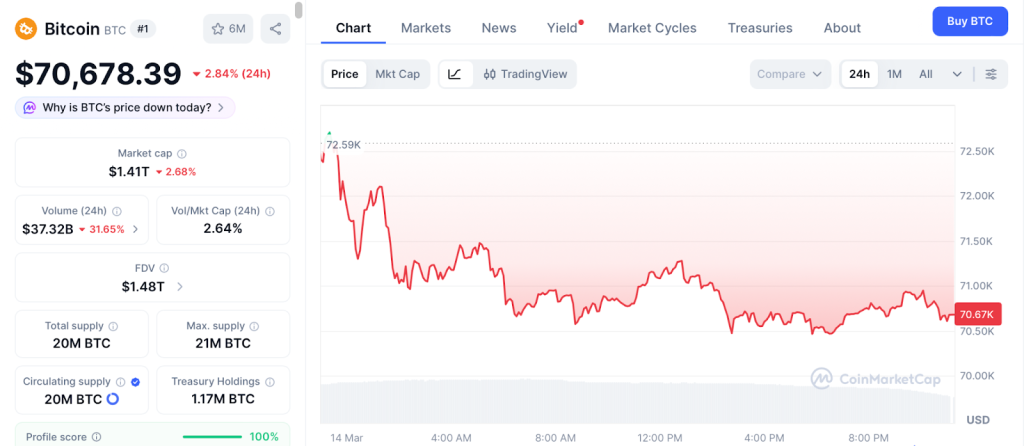Click the FDV info icon
Image resolution: width=1024 pixels, height=446 pixels.
(164, 268)
